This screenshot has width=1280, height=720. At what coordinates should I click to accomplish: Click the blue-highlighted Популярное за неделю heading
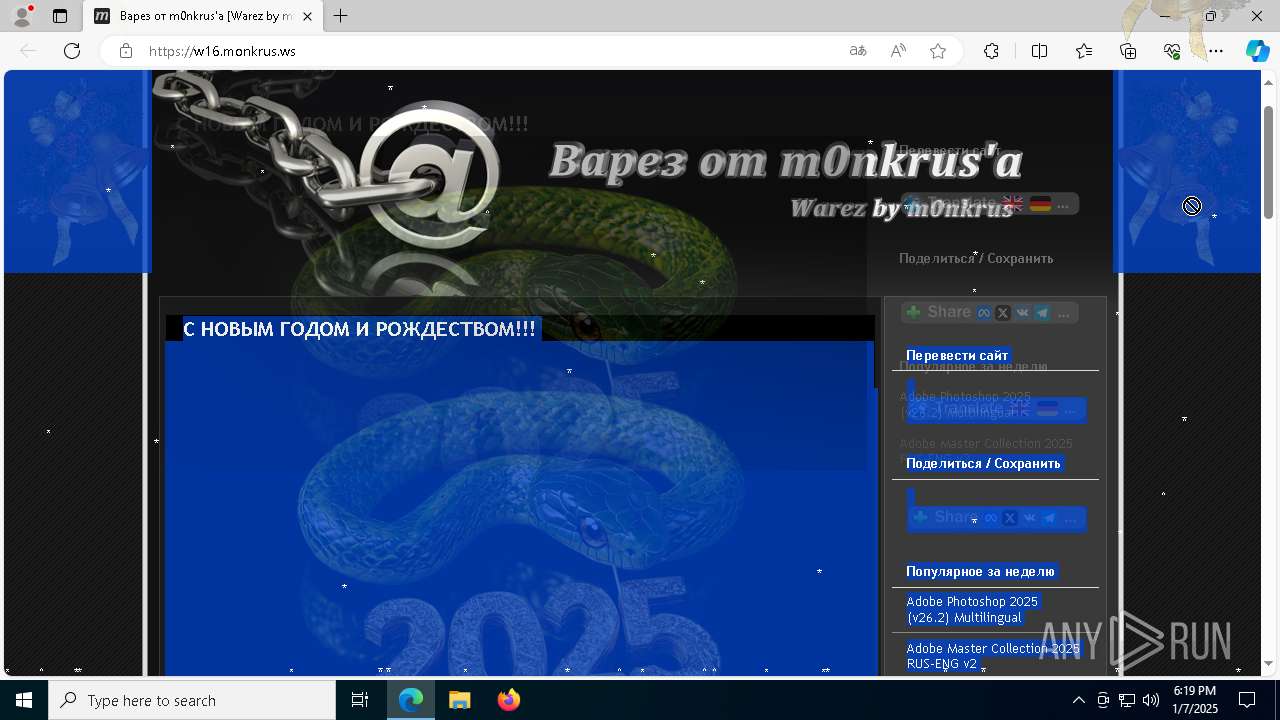point(980,572)
